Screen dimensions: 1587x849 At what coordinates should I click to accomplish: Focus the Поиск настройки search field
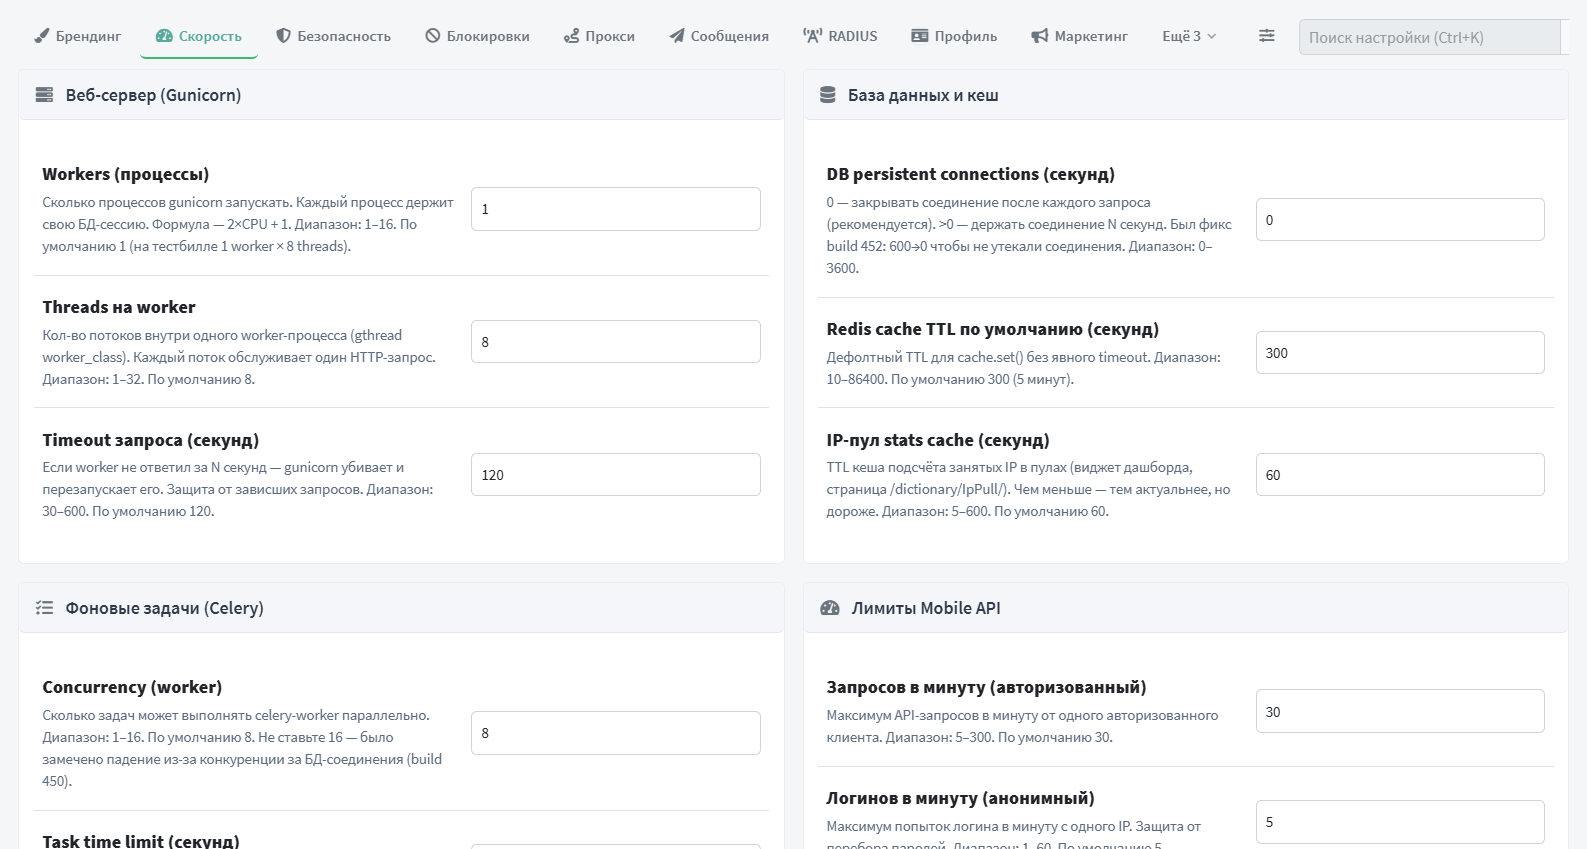[x=1429, y=37]
